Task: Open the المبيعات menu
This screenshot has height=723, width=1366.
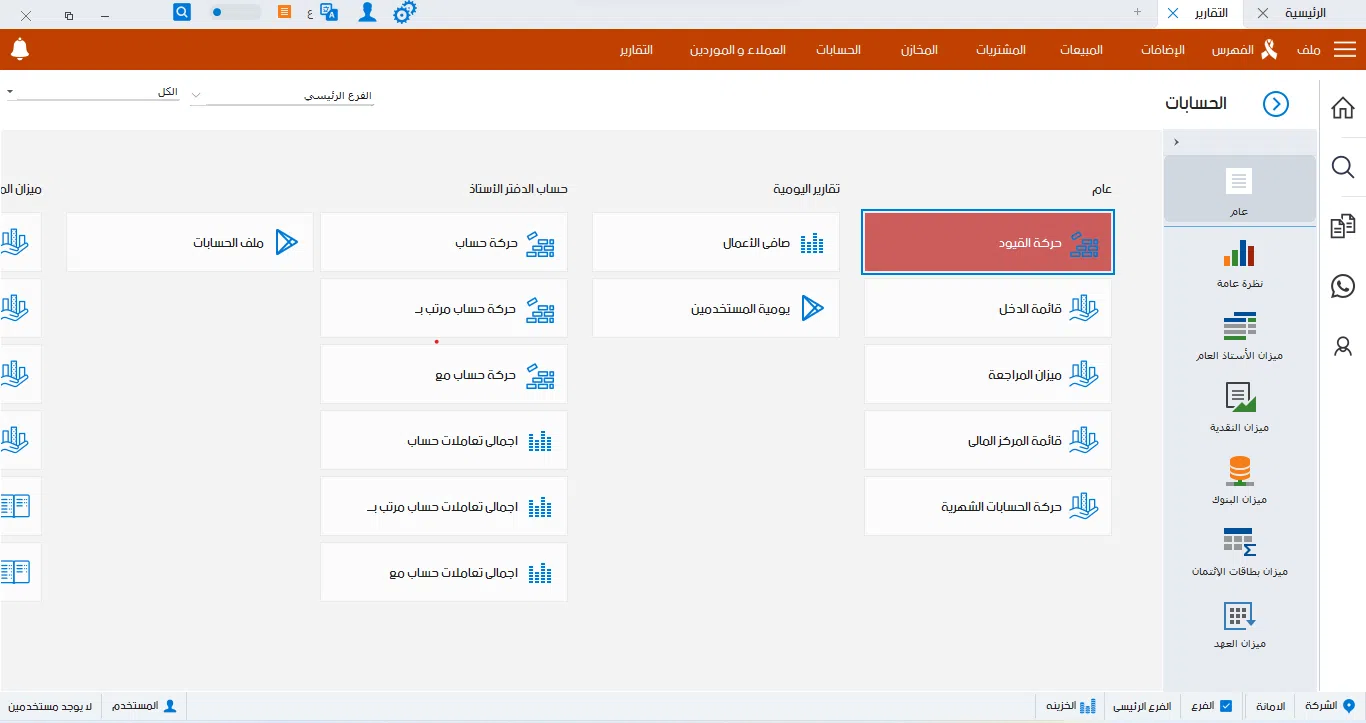Action: [1081, 49]
